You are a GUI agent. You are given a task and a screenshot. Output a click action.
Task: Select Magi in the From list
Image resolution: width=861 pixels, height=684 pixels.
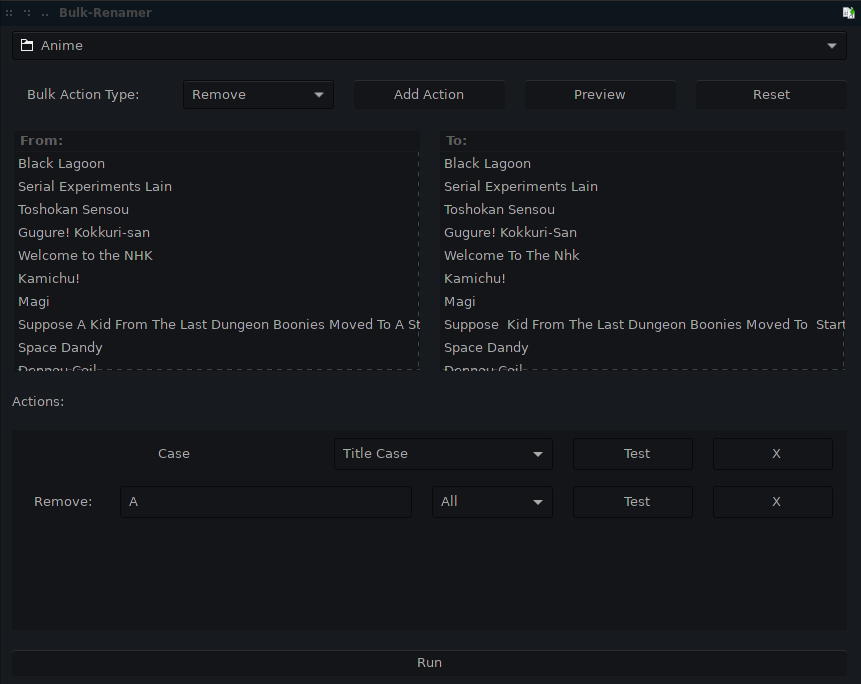click(x=217, y=302)
